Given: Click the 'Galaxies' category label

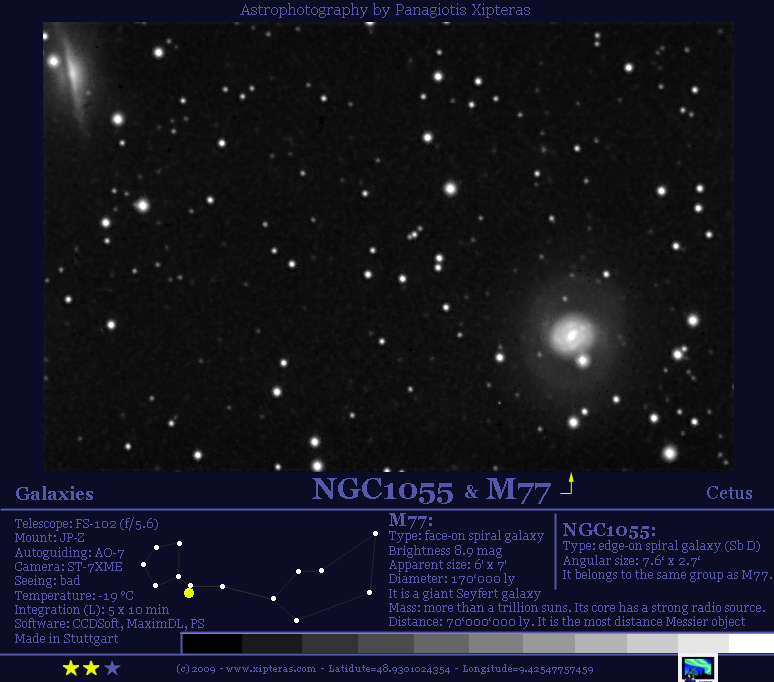Looking at the screenshot, I should (x=54, y=493).
